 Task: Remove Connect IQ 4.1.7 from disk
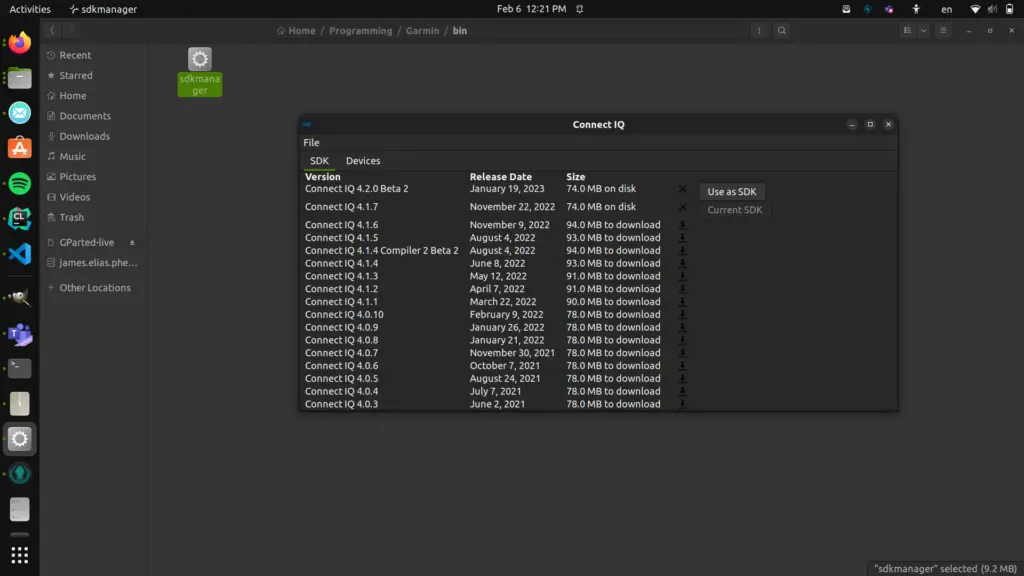click(x=682, y=207)
